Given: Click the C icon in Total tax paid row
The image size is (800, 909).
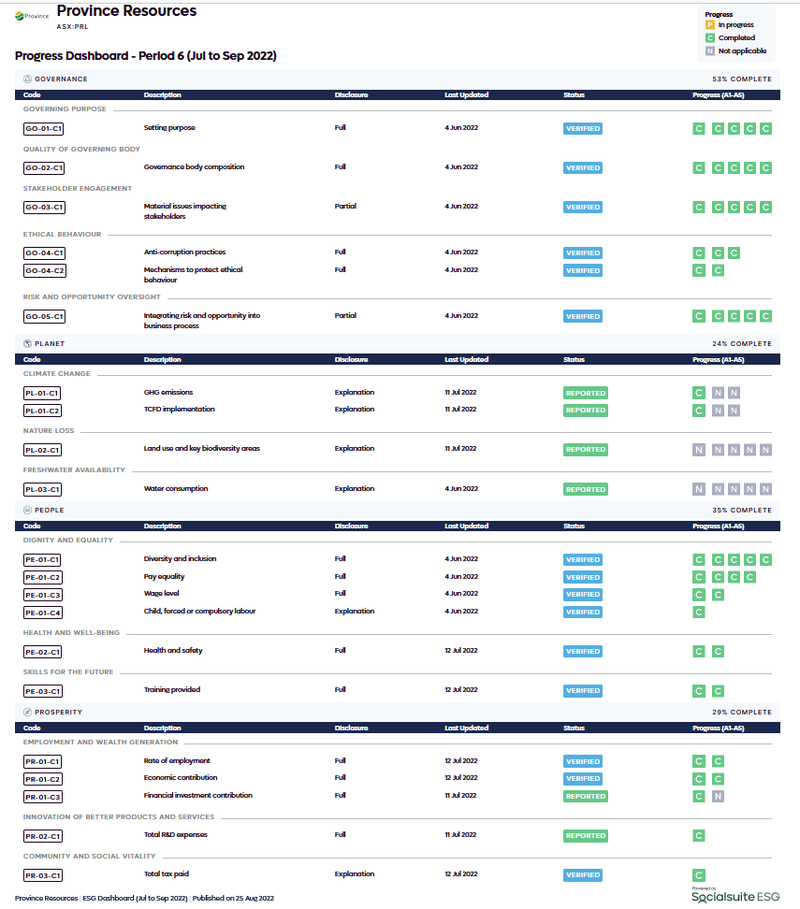Looking at the screenshot, I should 699,875.
